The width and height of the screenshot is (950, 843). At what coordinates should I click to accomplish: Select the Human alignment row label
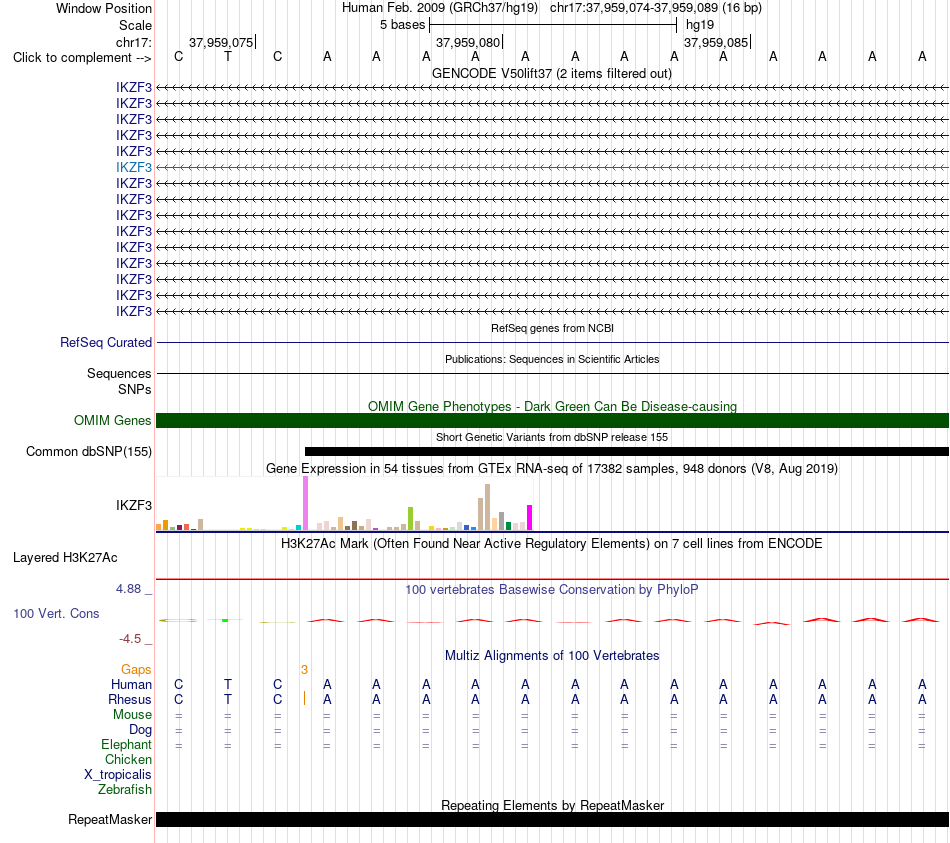(x=131, y=685)
